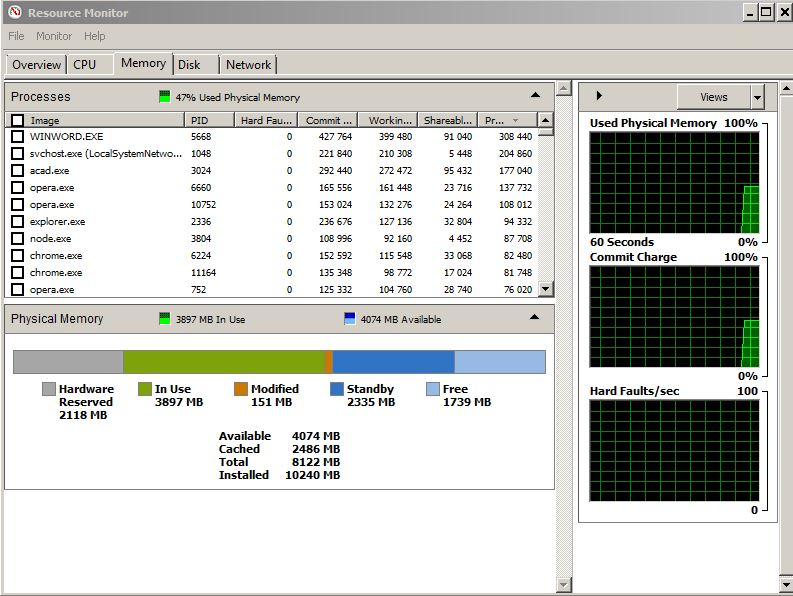
Task: Check the node.exe process checkbox
Action: pos(18,238)
